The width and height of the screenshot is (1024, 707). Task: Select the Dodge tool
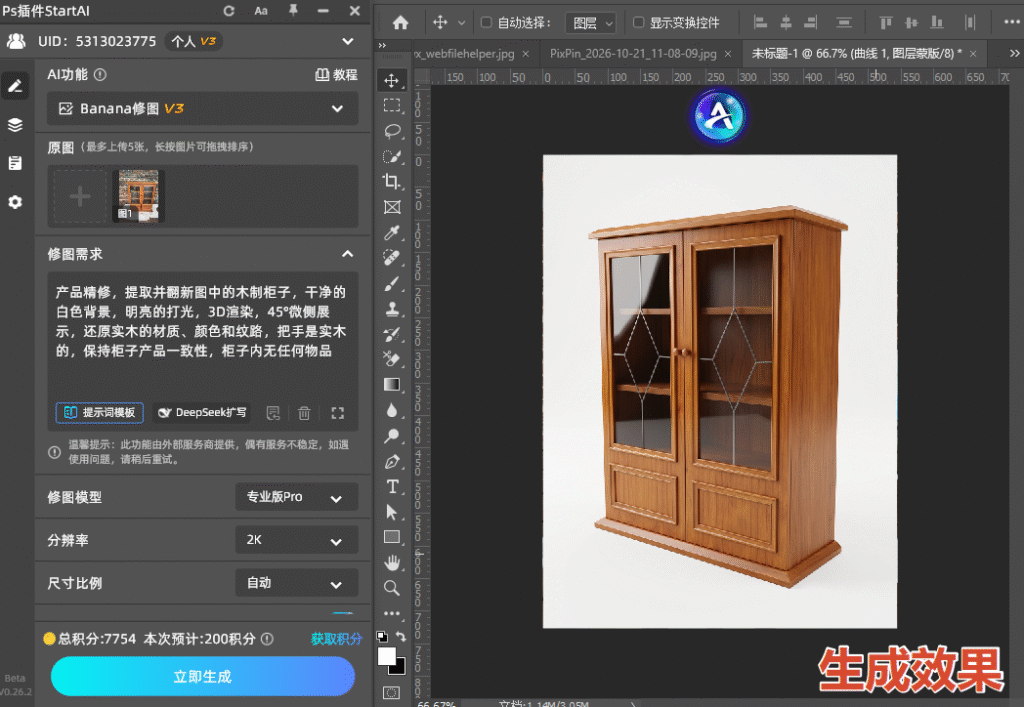tap(392, 435)
